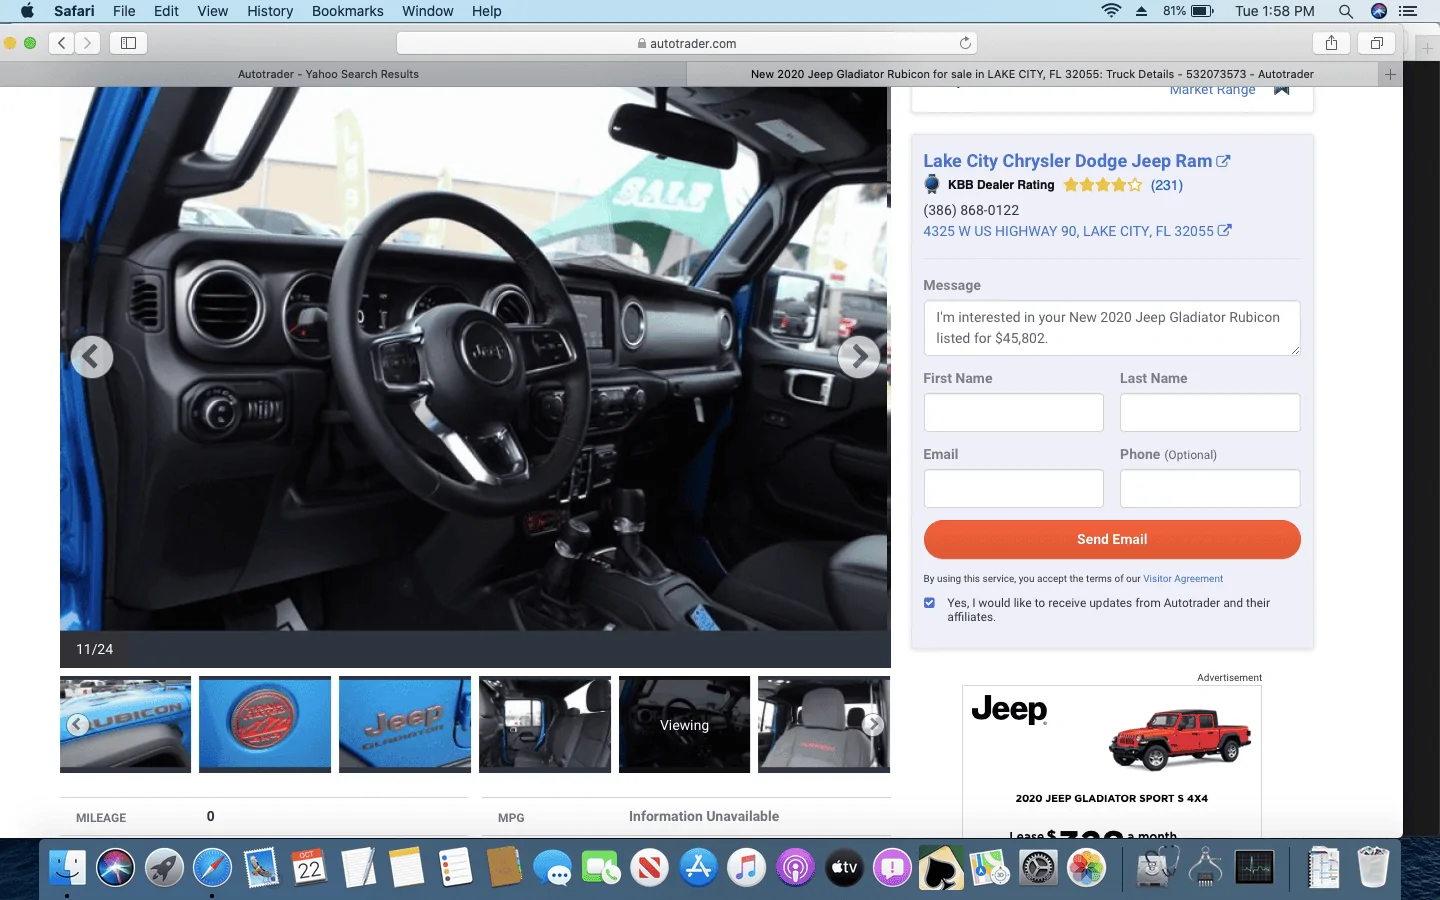Screen dimensions: 1440x900
Task: Open the (231) dealer reviews link
Action: click(1166, 185)
